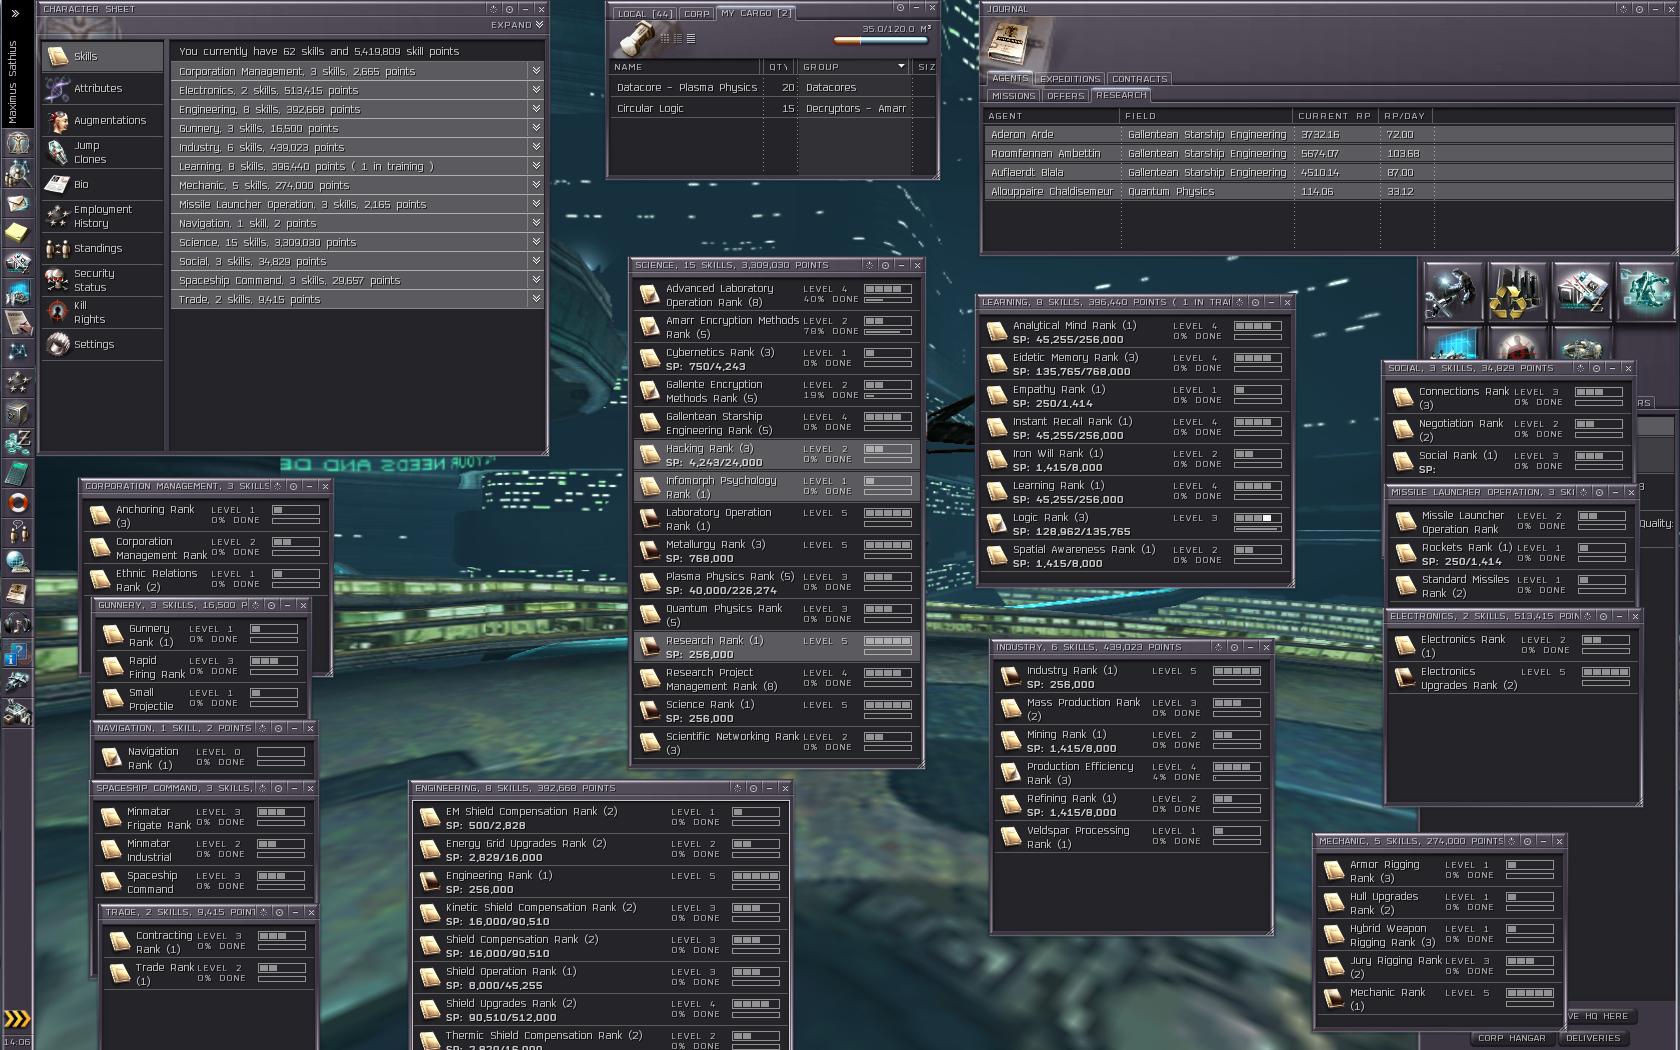Open the Group column dropdown arrow in cargo
Viewport: 1680px width, 1050px height.
[x=901, y=67]
